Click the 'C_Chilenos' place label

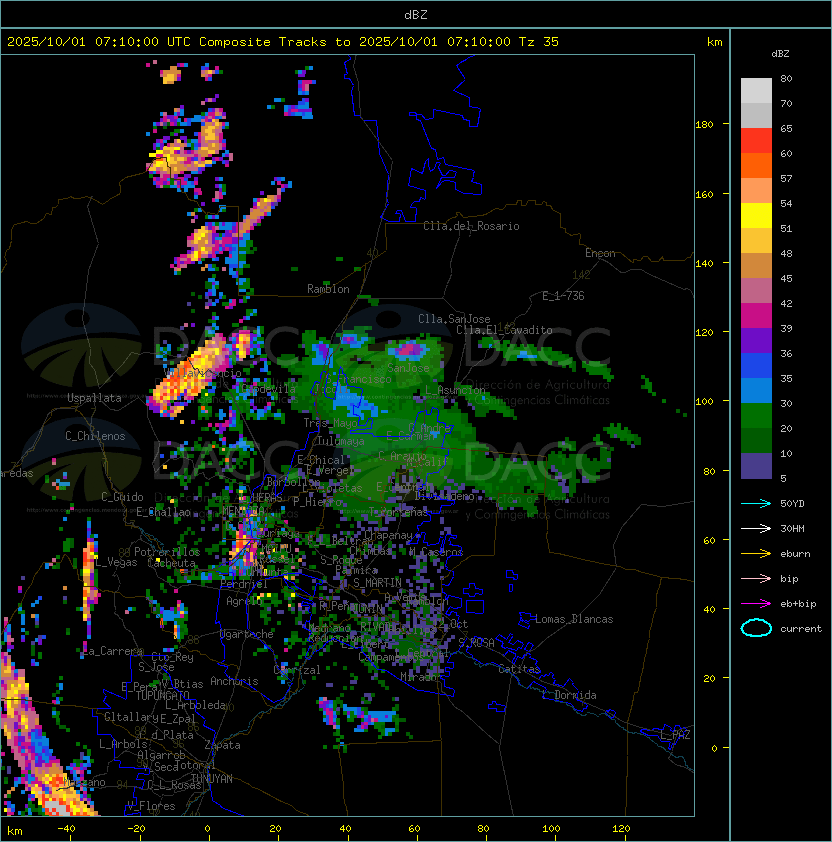[95, 436]
